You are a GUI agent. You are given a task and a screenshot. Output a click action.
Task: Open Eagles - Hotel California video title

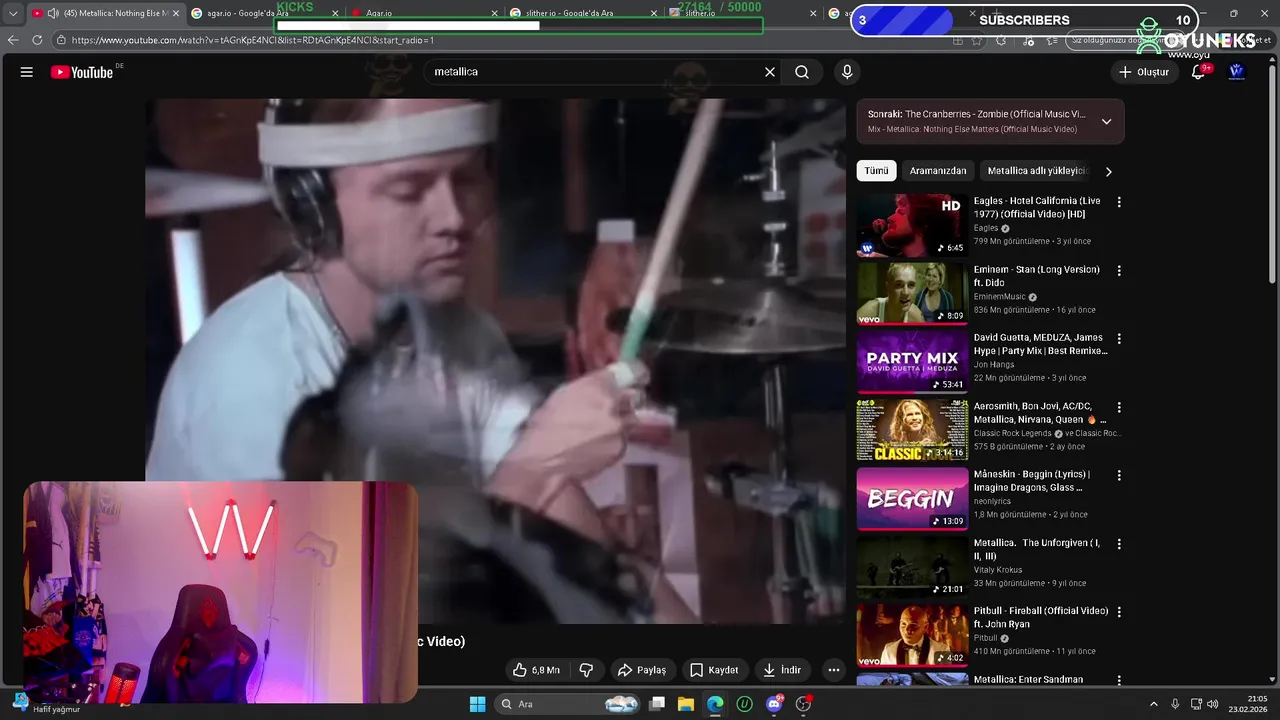click(1037, 207)
